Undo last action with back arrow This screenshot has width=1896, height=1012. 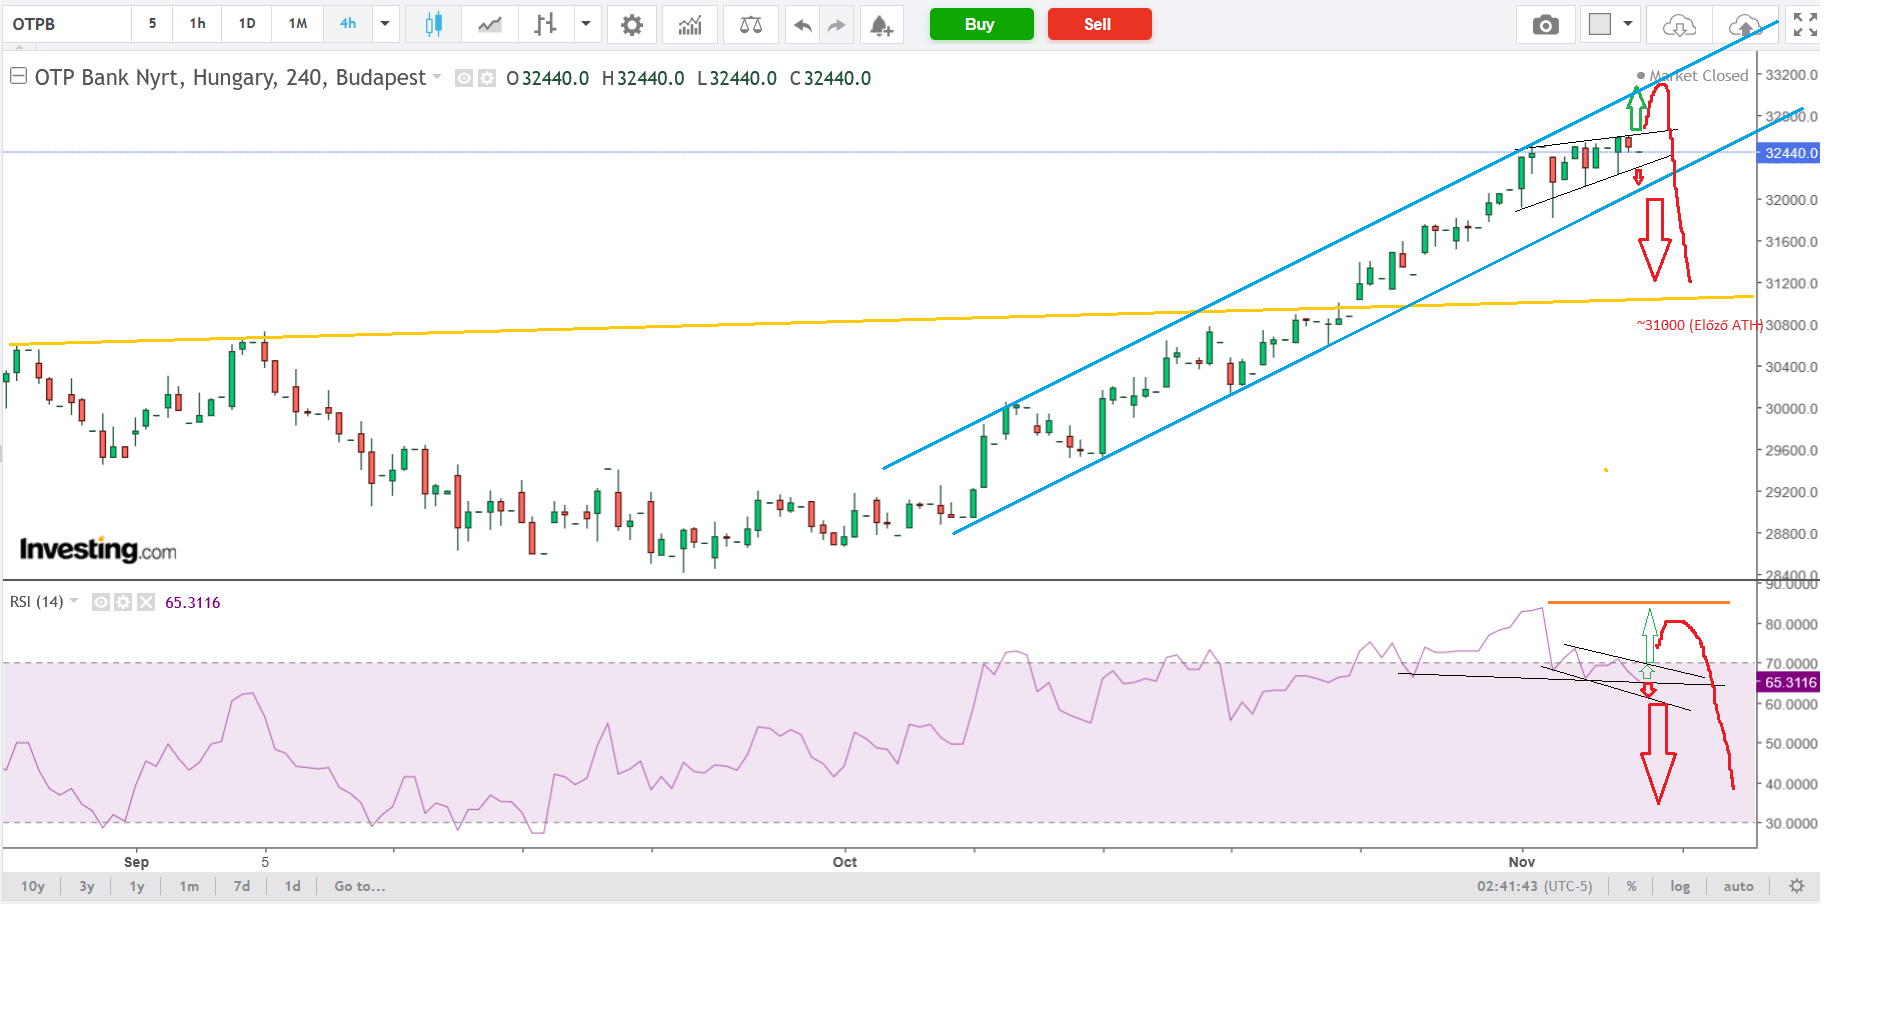[x=802, y=25]
